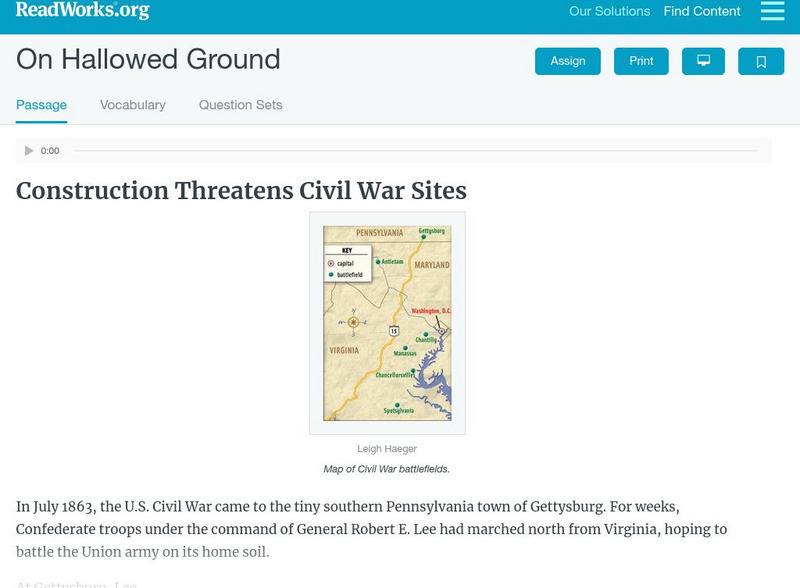Switch to the Question Sets tab
The height and width of the screenshot is (588, 800).
click(x=240, y=105)
